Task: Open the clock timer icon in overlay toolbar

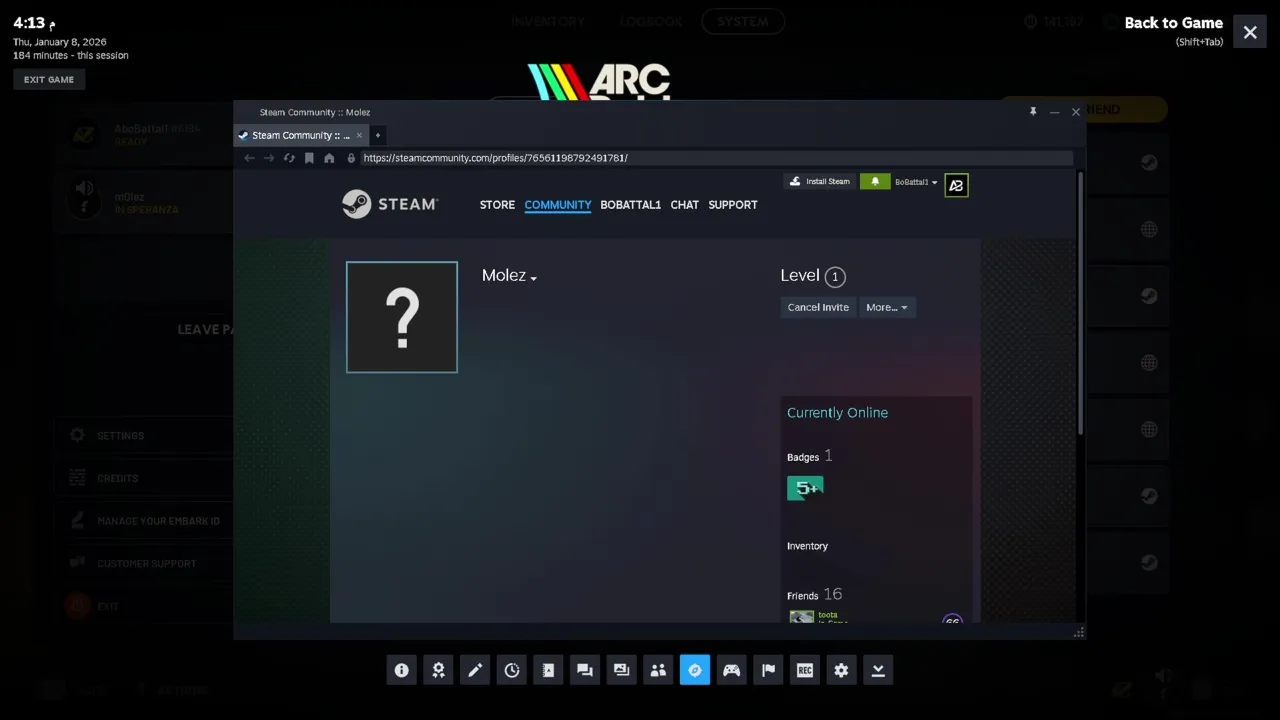Action: point(512,670)
